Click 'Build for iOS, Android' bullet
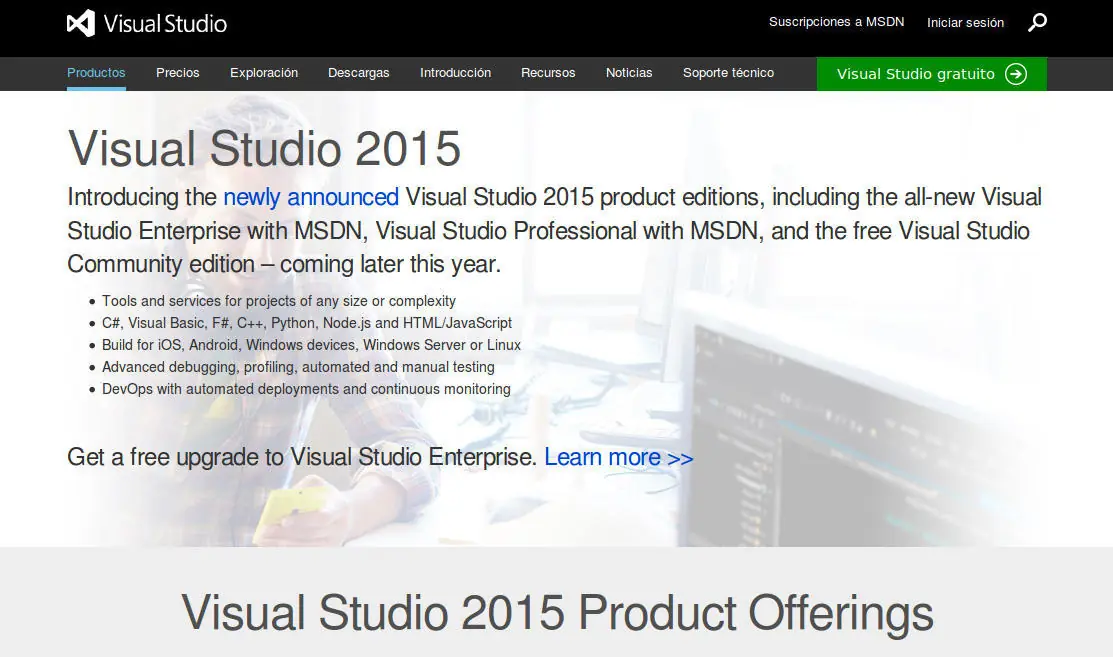Image resolution: width=1113 pixels, height=657 pixels. 311,345
